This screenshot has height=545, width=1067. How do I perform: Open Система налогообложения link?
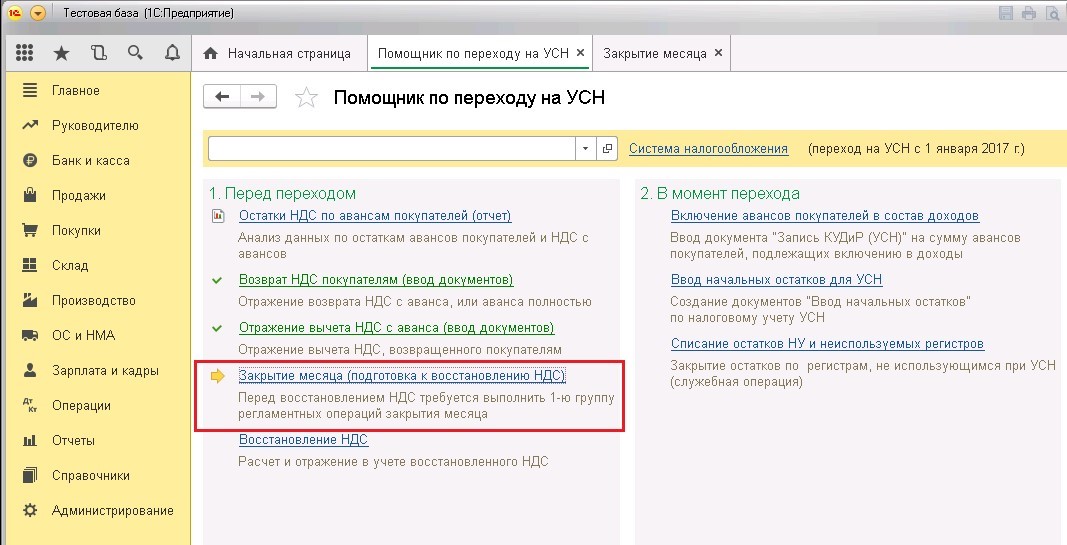tap(708, 148)
